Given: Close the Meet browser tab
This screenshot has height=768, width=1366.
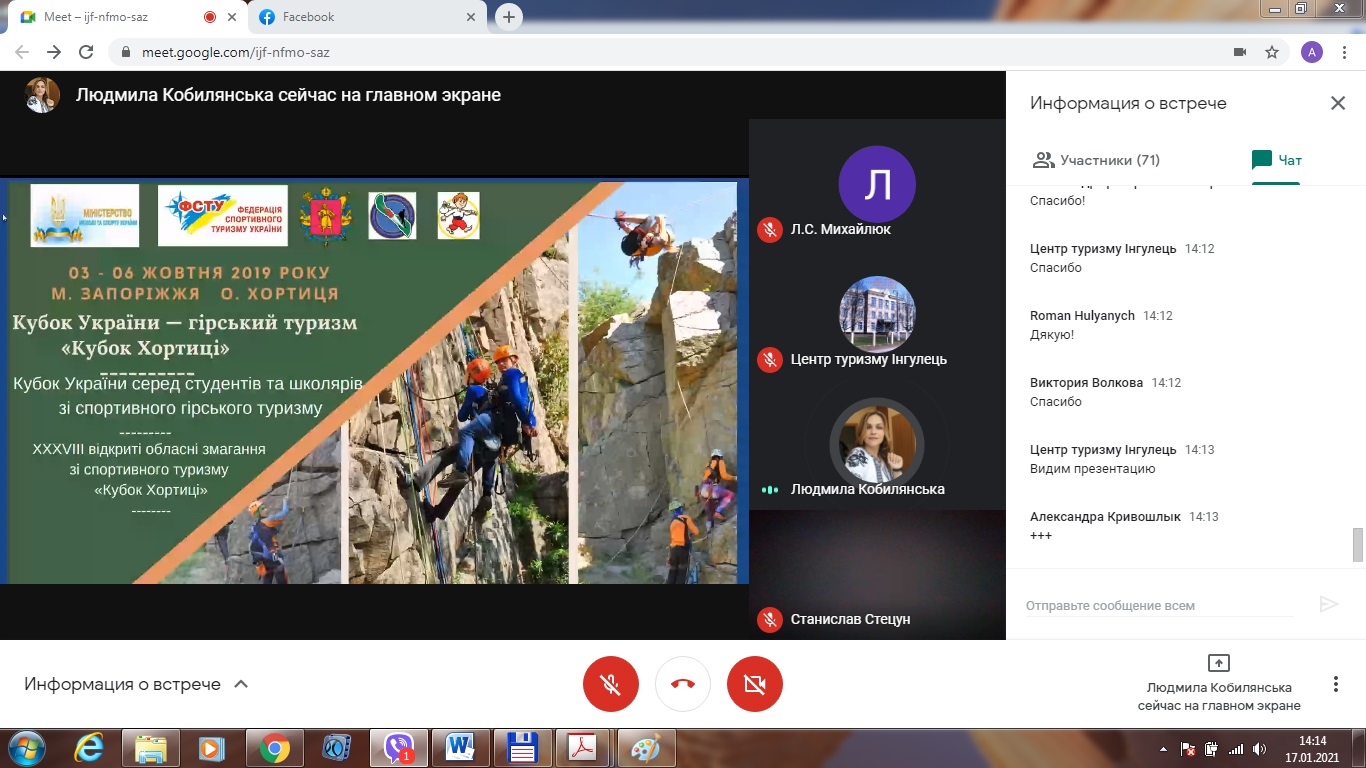Looking at the screenshot, I should click(x=234, y=17).
